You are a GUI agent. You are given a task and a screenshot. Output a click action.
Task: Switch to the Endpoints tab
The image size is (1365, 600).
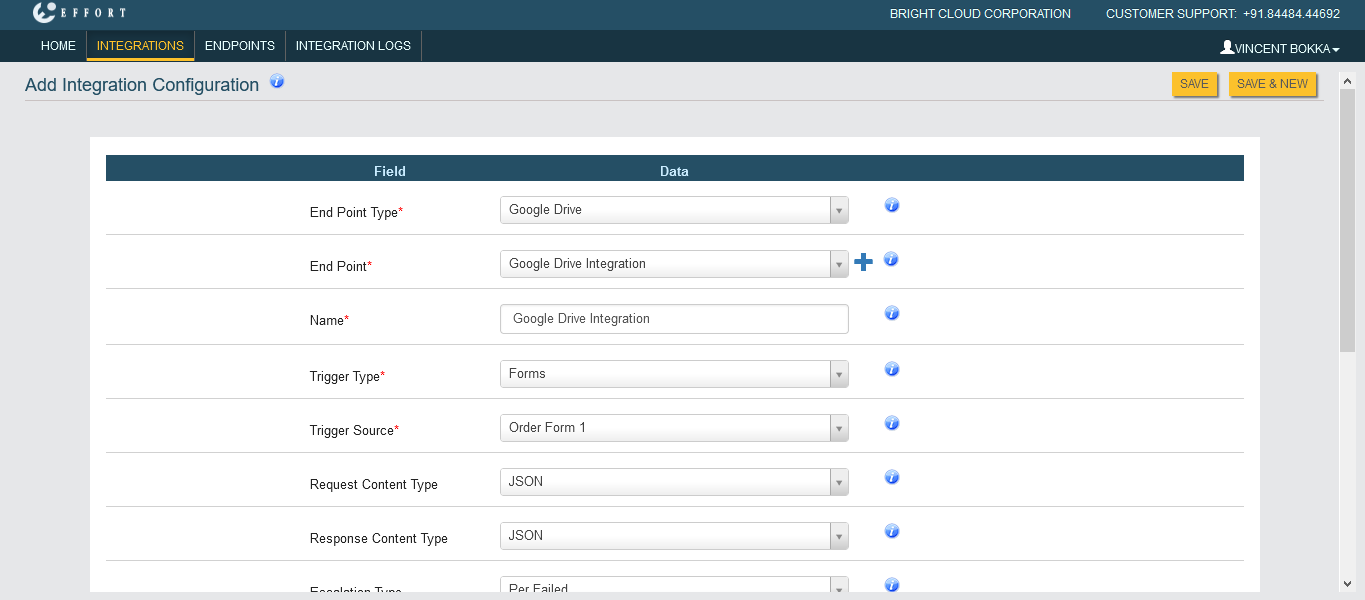click(240, 46)
